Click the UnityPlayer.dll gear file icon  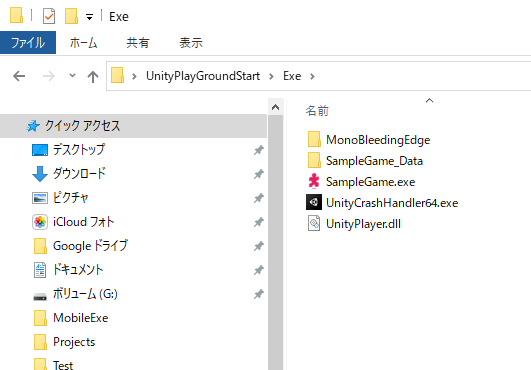tap(314, 223)
